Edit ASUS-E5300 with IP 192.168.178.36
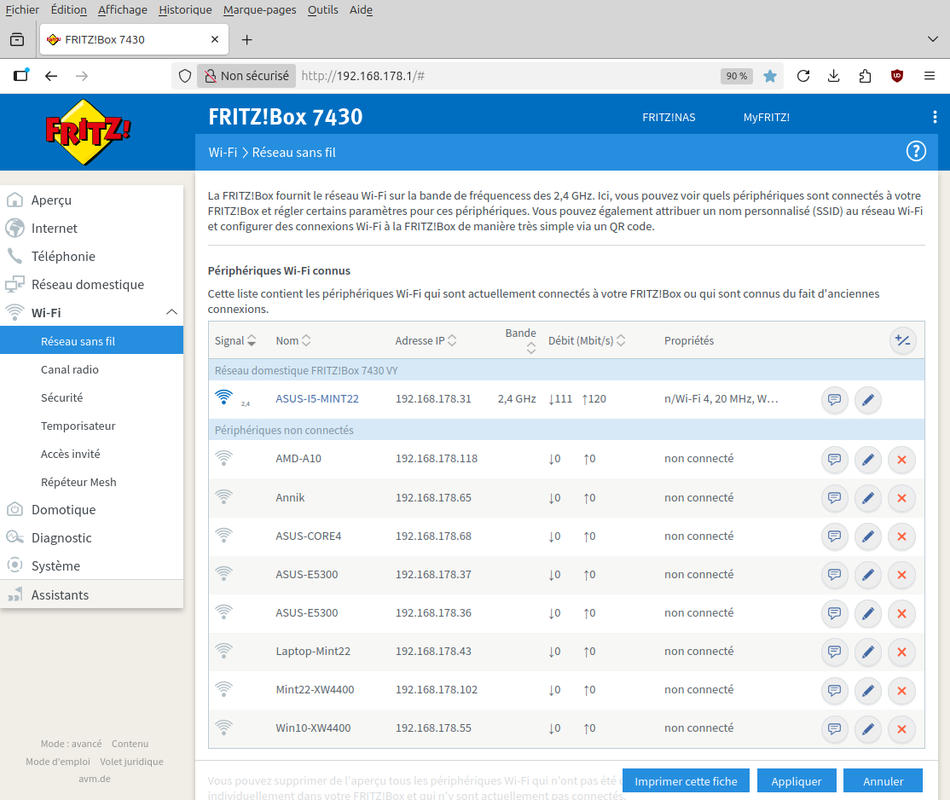 [868, 613]
